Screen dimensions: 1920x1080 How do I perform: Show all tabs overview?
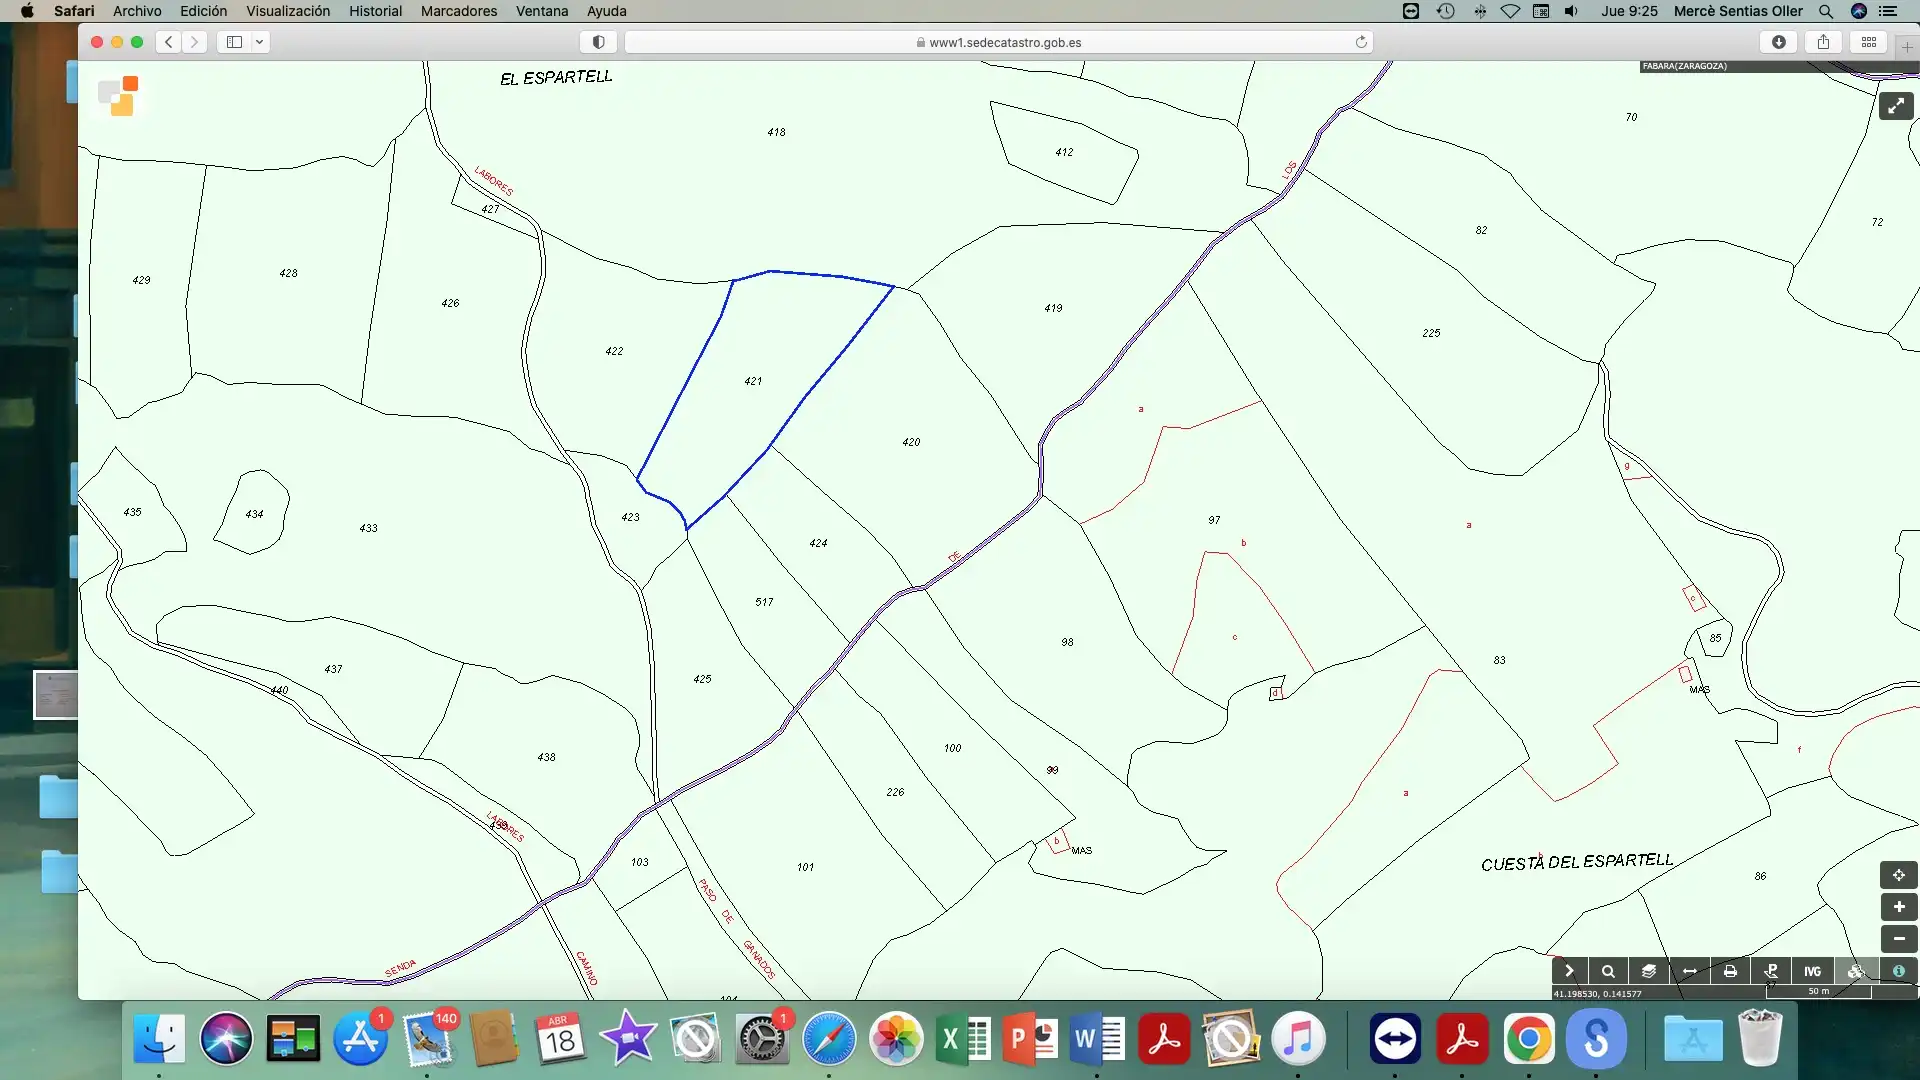pyautogui.click(x=1869, y=42)
